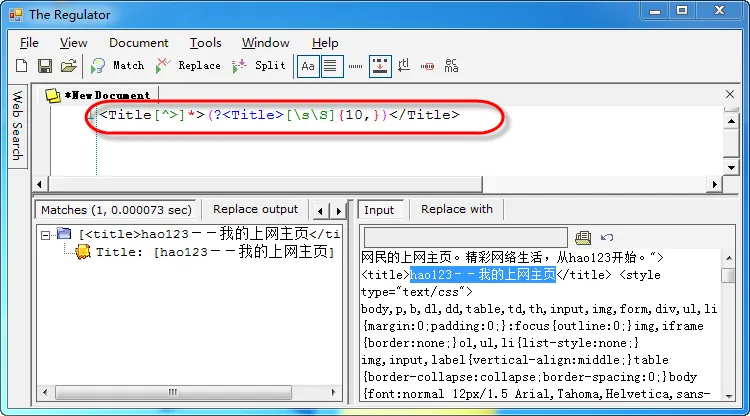Toggle the singleline dotted option icon
This screenshot has width=750, height=416.
click(x=355, y=66)
